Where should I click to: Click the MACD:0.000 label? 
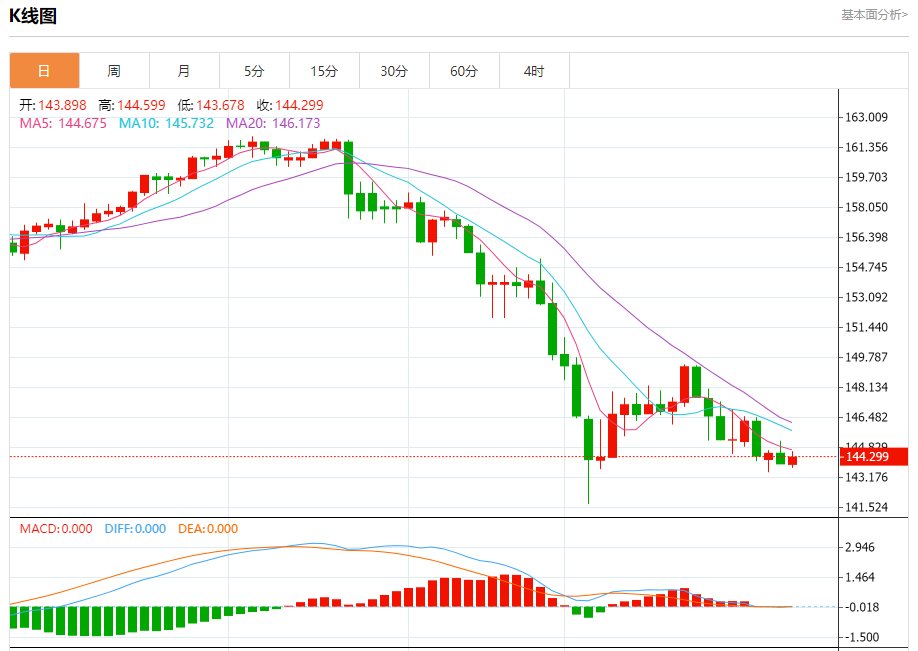click(x=56, y=529)
